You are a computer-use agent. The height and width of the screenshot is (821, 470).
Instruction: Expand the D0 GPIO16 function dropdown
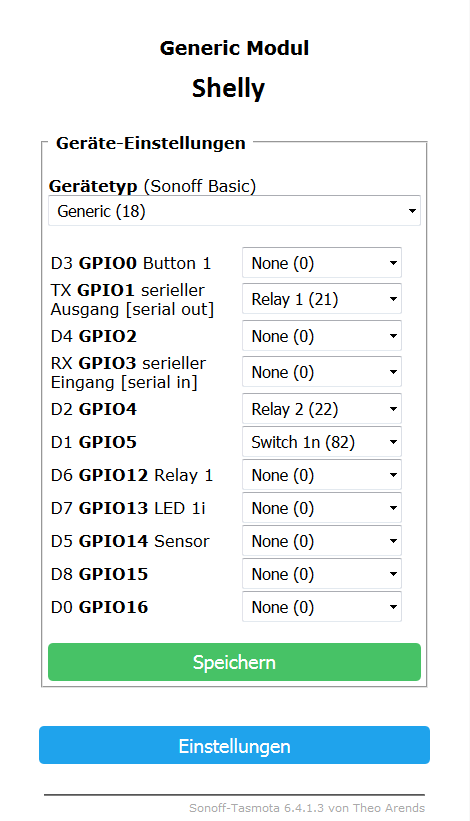[x=322, y=607]
